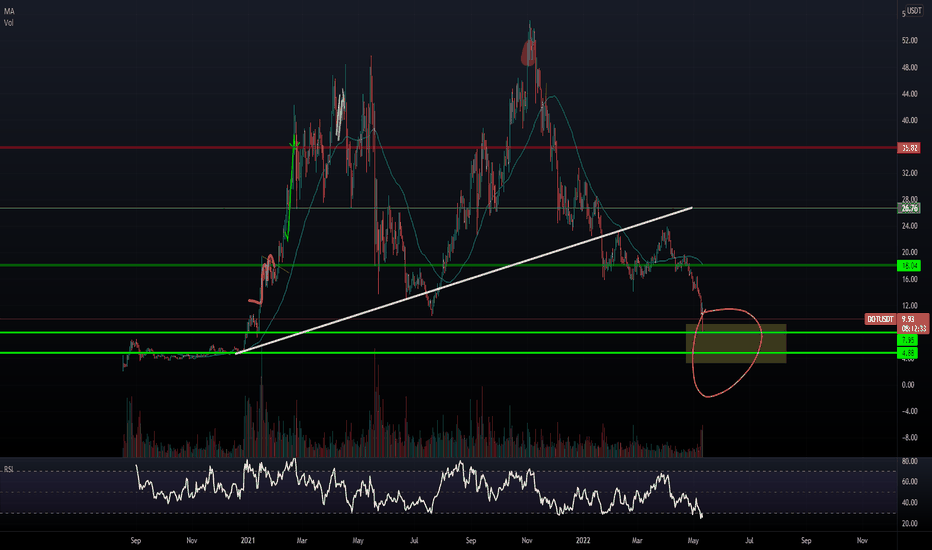This screenshot has width=932, height=550.
Task: Click the MA indicator label
Action: pos(9,11)
